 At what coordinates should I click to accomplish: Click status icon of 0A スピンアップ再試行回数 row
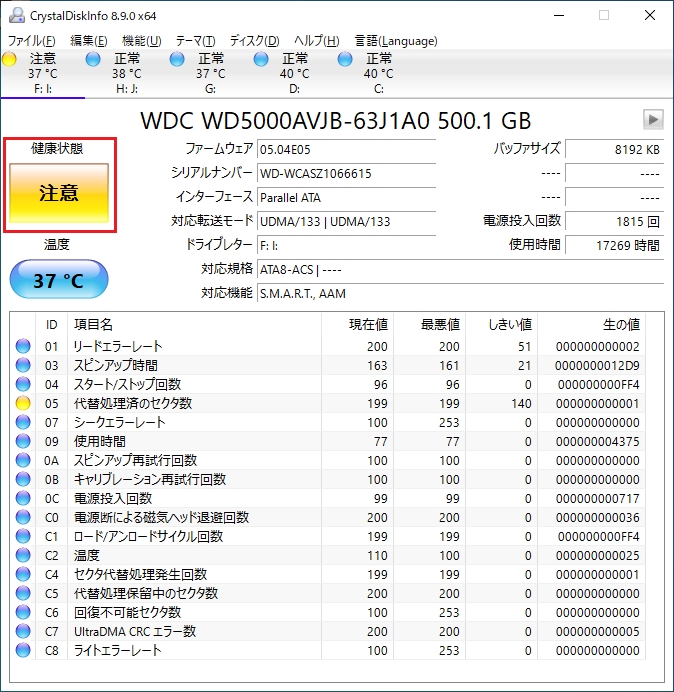[23, 460]
